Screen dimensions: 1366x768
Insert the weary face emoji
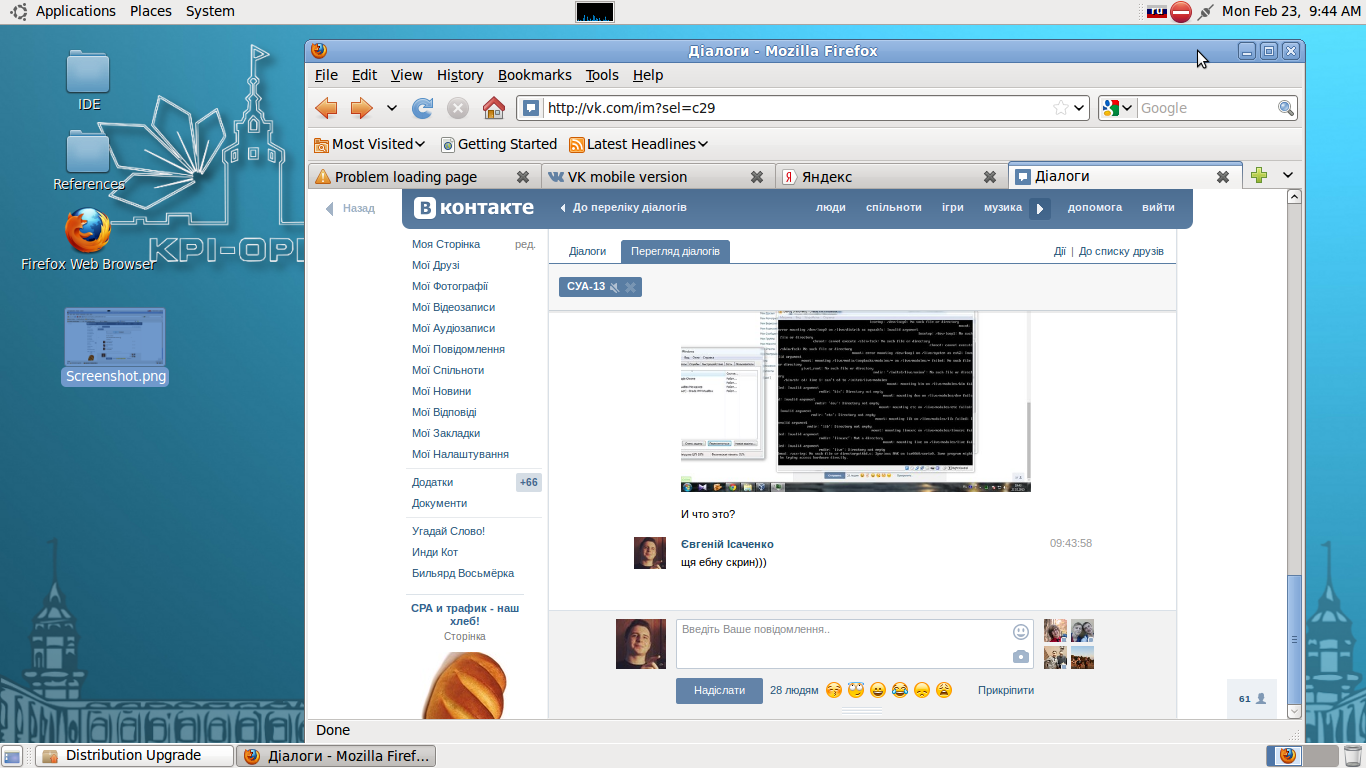tap(944, 690)
